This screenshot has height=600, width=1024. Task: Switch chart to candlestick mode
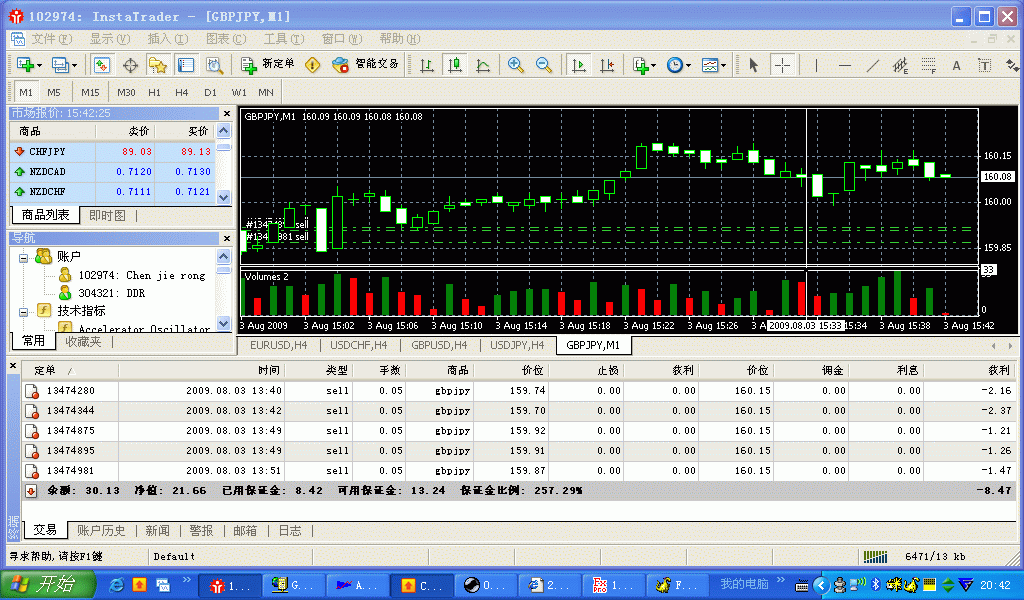point(455,65)
